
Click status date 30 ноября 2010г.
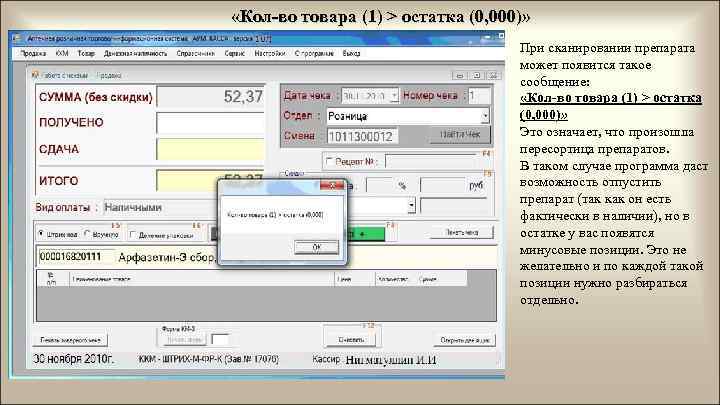[73, 359]
